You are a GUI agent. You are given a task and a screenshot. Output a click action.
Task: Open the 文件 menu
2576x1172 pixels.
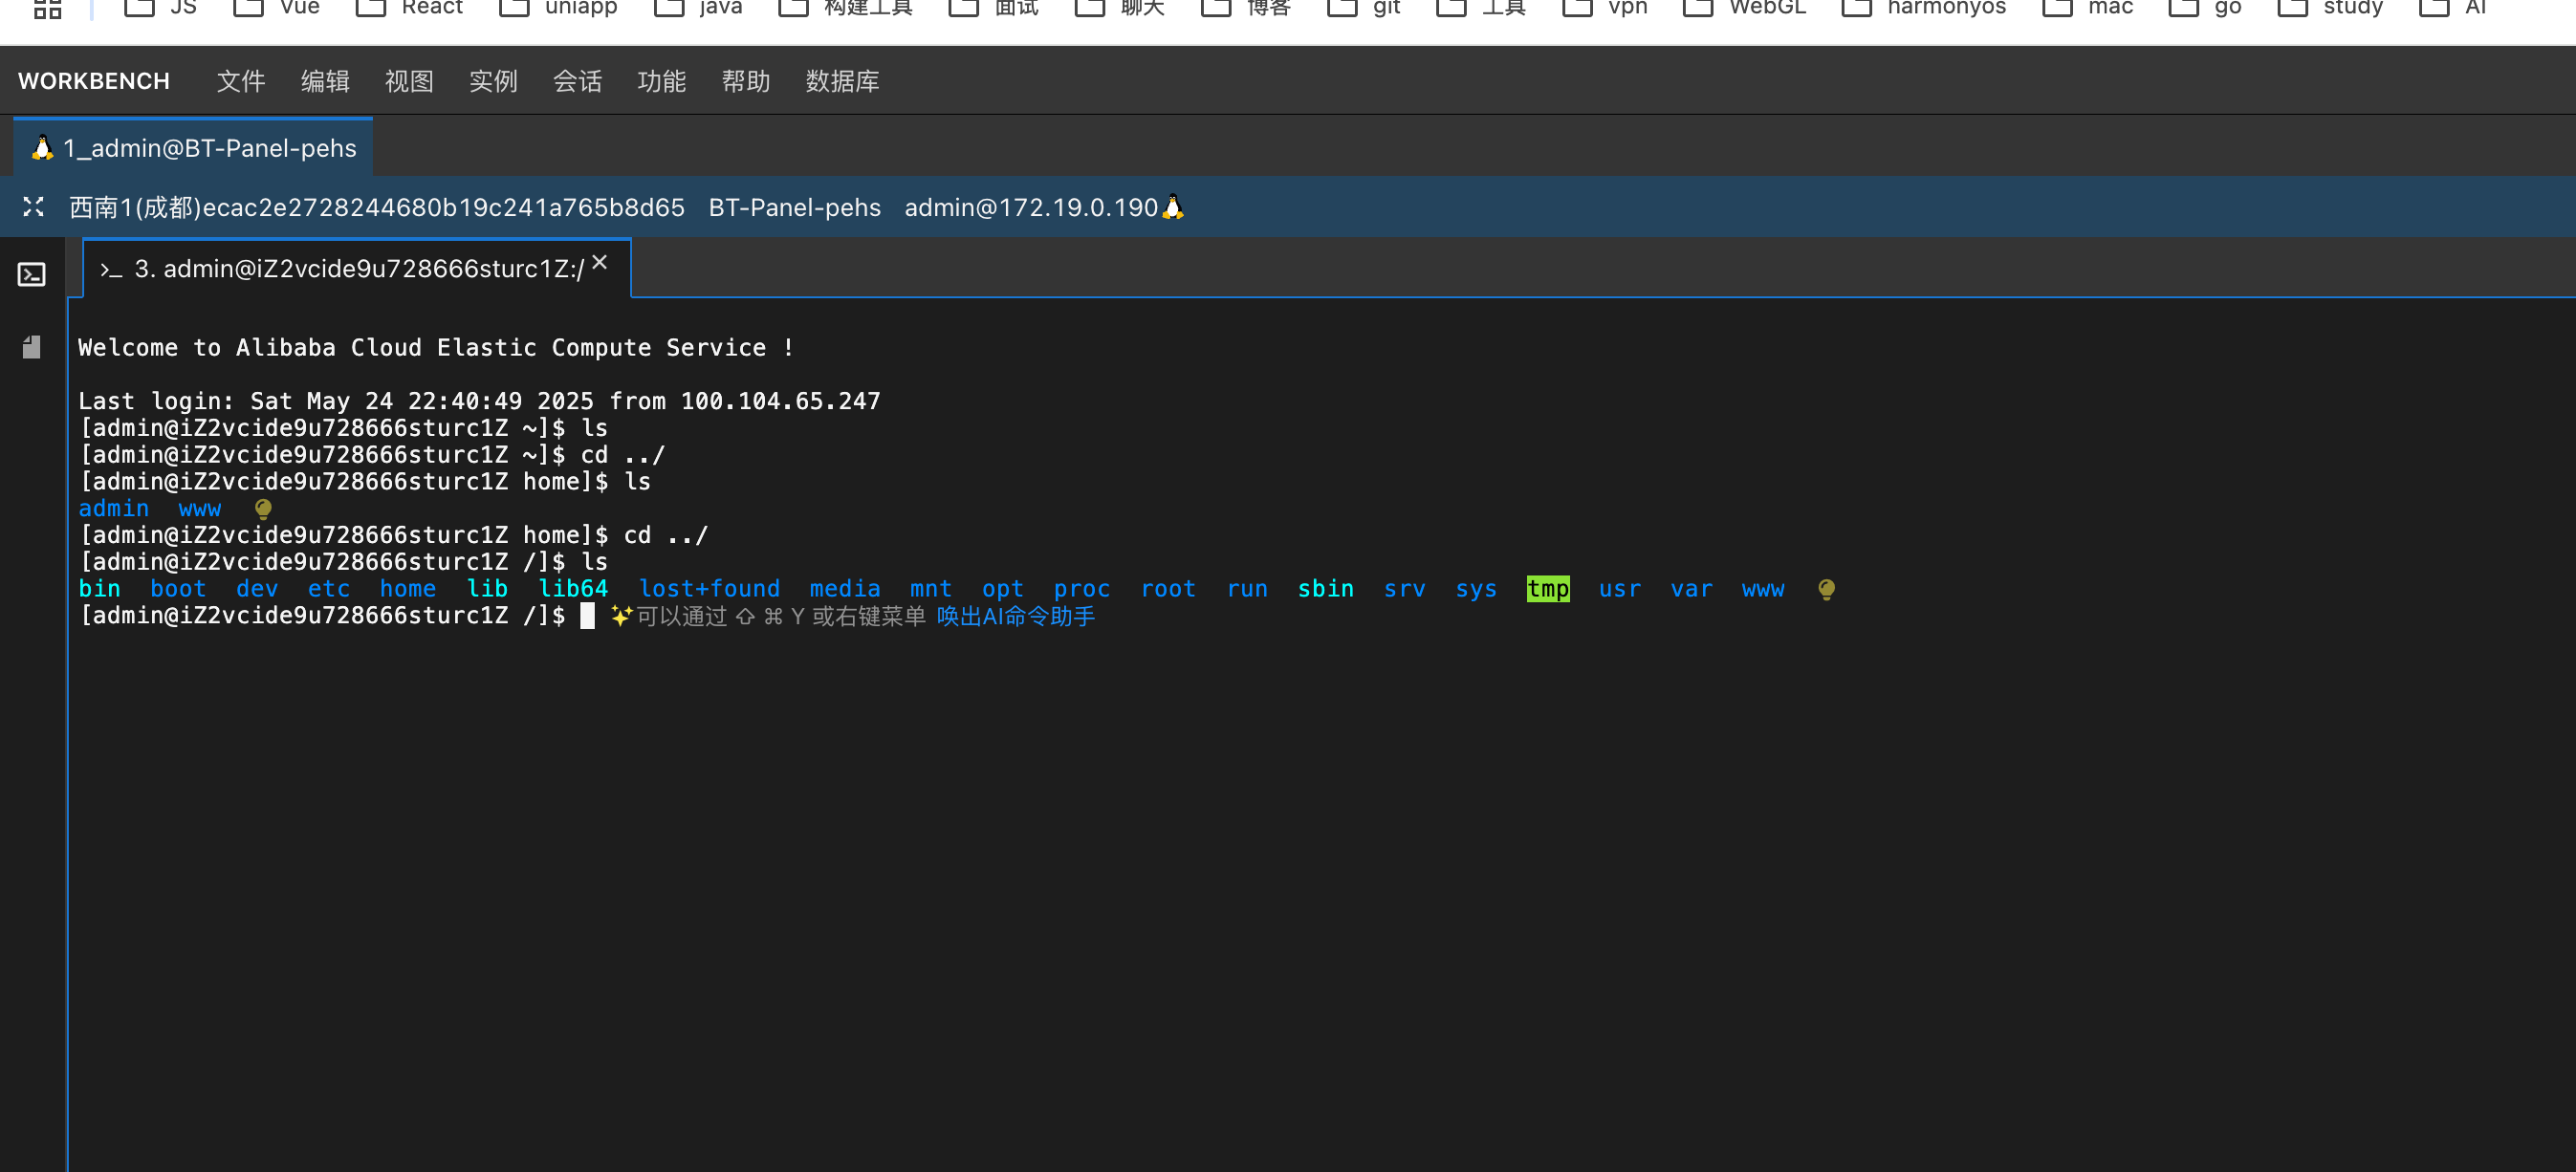pyautogui.click(x=241, y=81)
